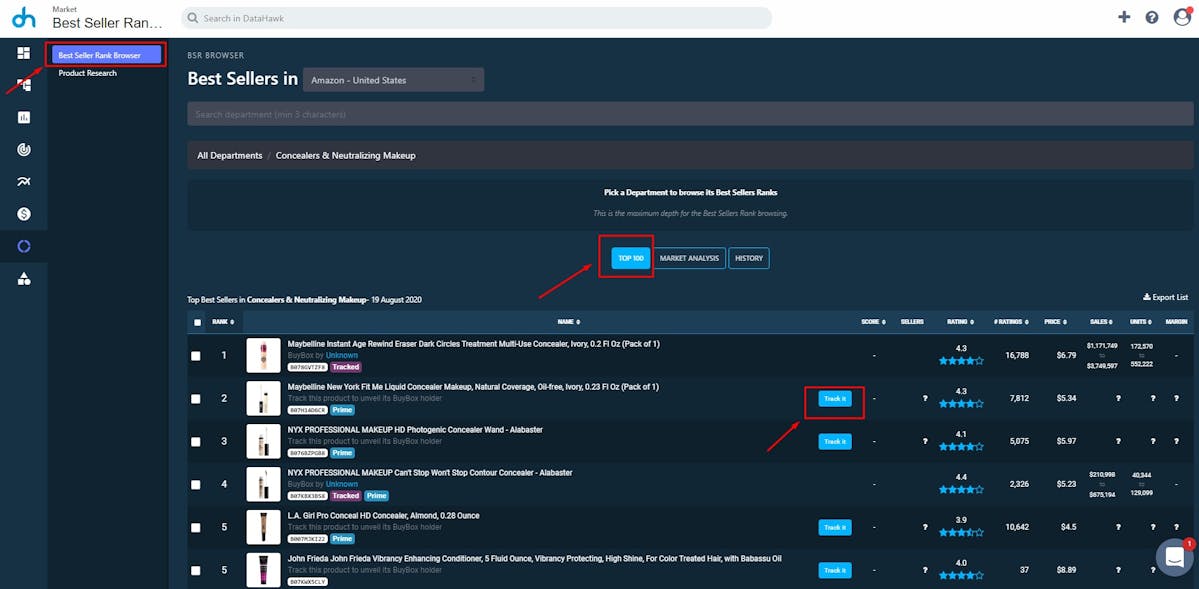Screen dimensions: 1199x589
Task: Open the bar chart icon in sidebar
Action: (x=24, y=117)
